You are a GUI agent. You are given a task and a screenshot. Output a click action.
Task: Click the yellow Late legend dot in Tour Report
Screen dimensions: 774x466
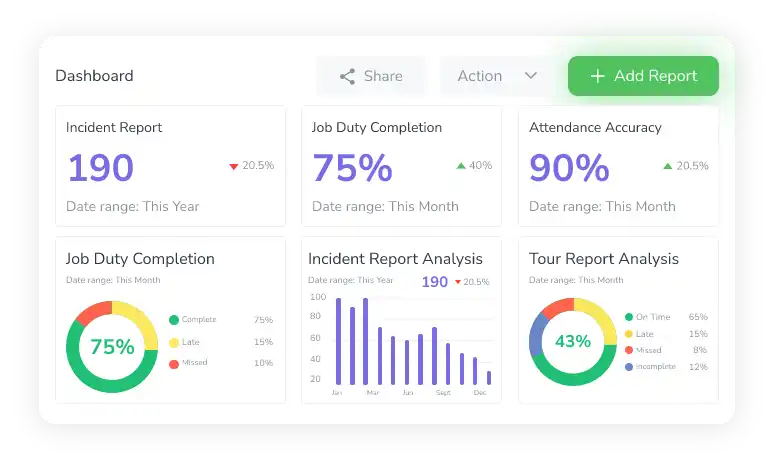[629, 334]
